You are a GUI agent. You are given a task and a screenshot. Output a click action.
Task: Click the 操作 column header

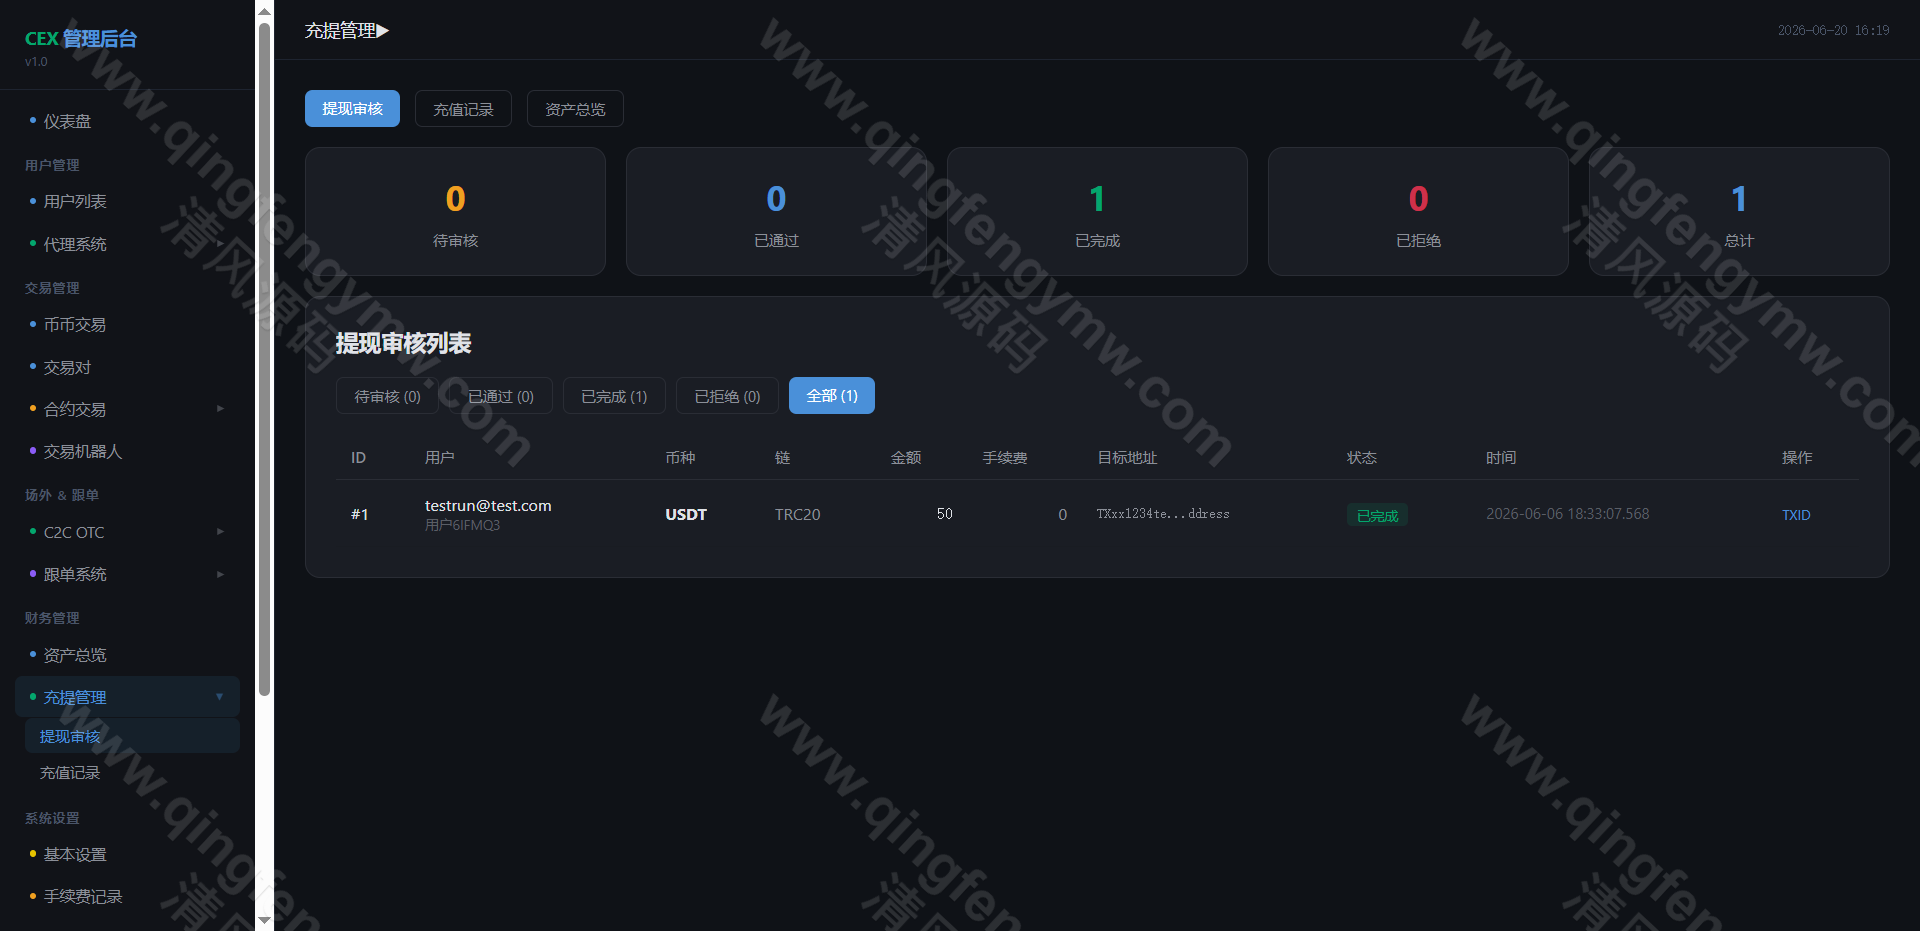[x=1797, y=458]
